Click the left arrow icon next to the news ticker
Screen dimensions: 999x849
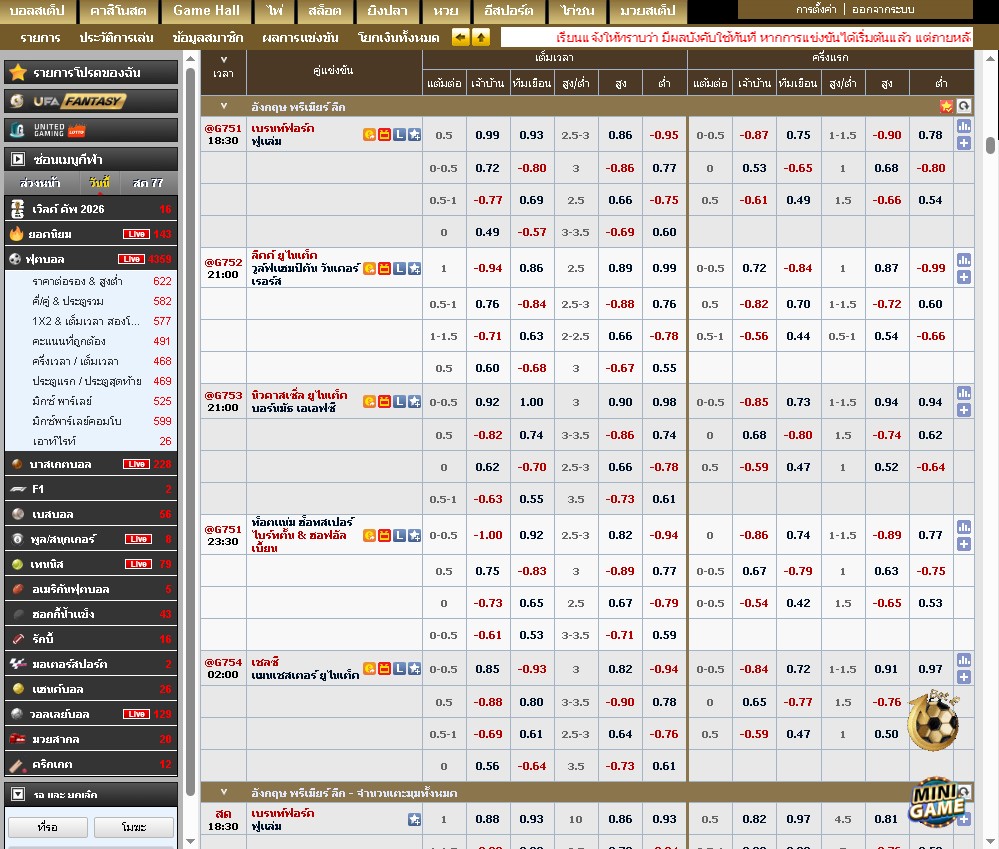coord(461,37)
